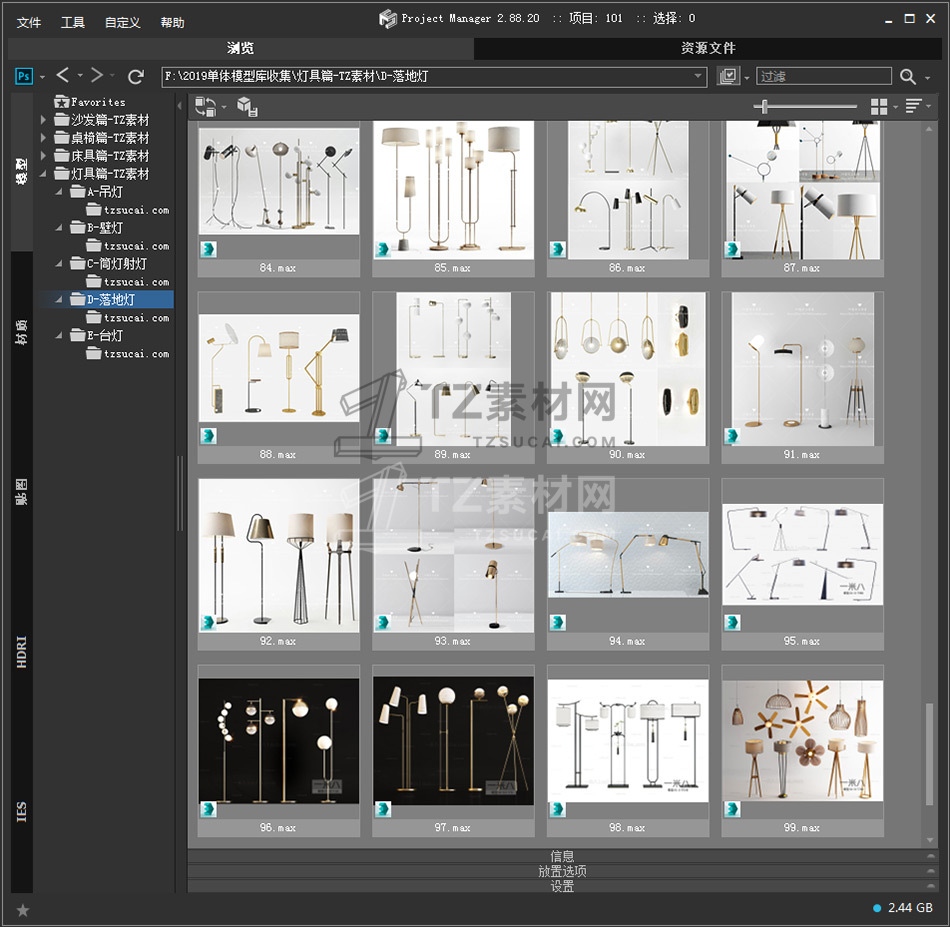The image size is (950, 927).
Task: Click the Photoshop (Ps) icon in toolbar
Action: (x=24, y=76)
